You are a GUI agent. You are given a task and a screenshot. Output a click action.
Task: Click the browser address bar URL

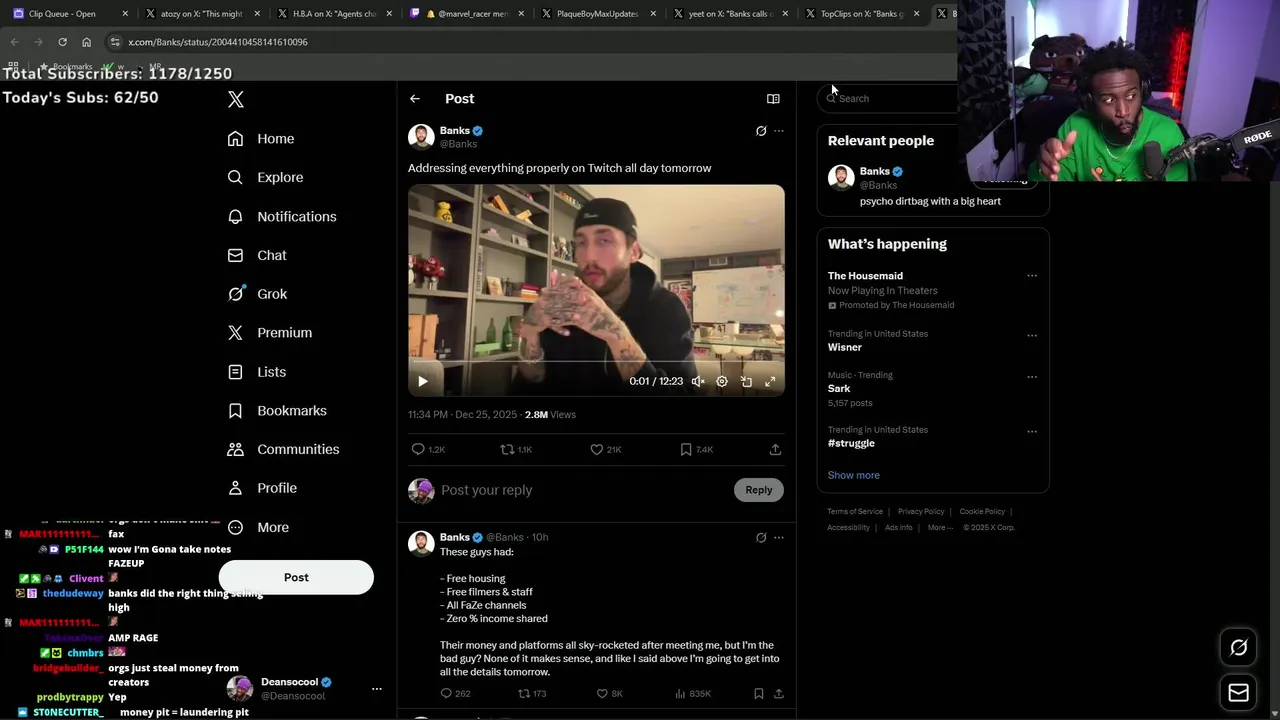tap(218, 42)
